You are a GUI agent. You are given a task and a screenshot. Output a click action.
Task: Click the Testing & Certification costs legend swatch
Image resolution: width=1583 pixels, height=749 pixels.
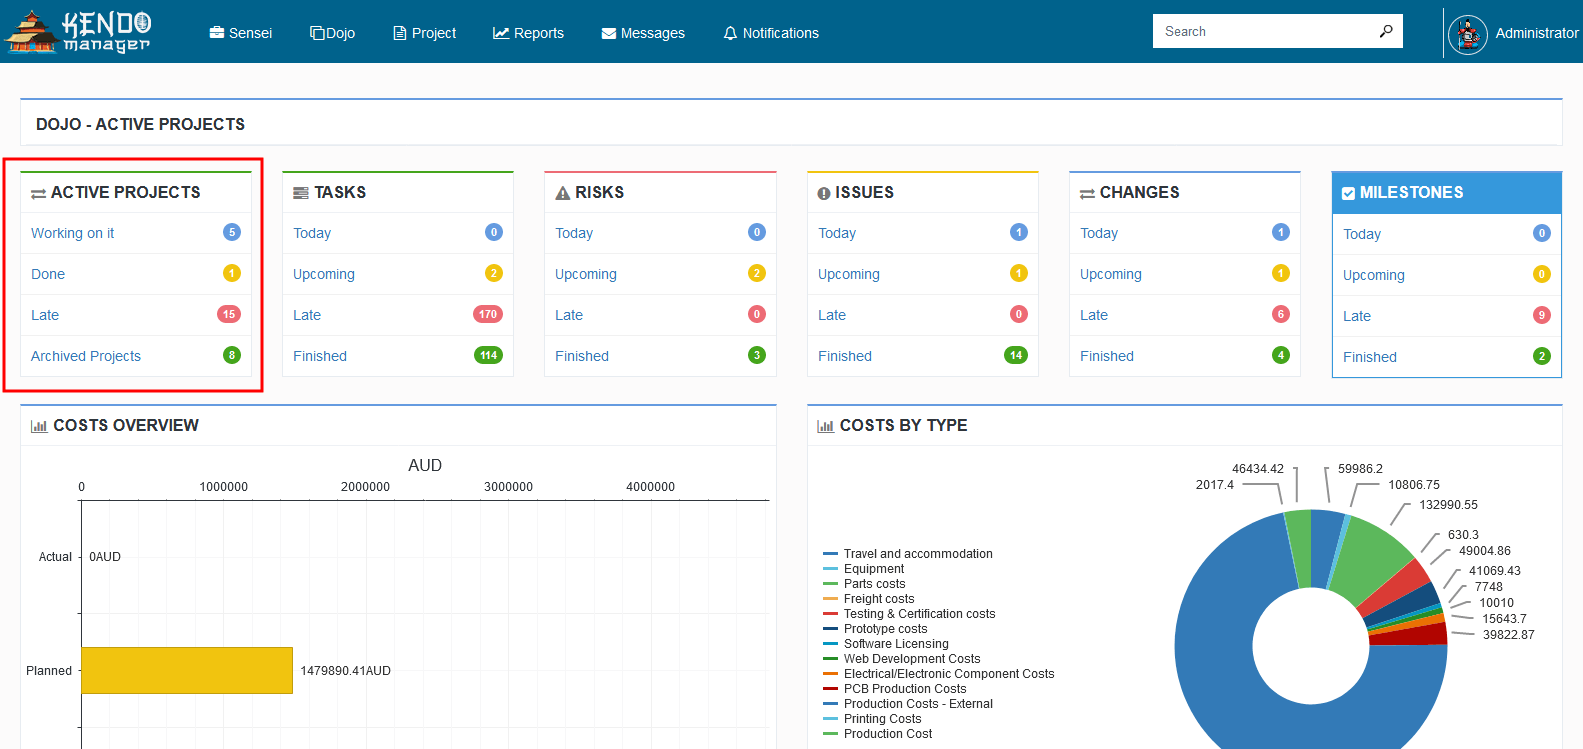(x=830, y=614)
